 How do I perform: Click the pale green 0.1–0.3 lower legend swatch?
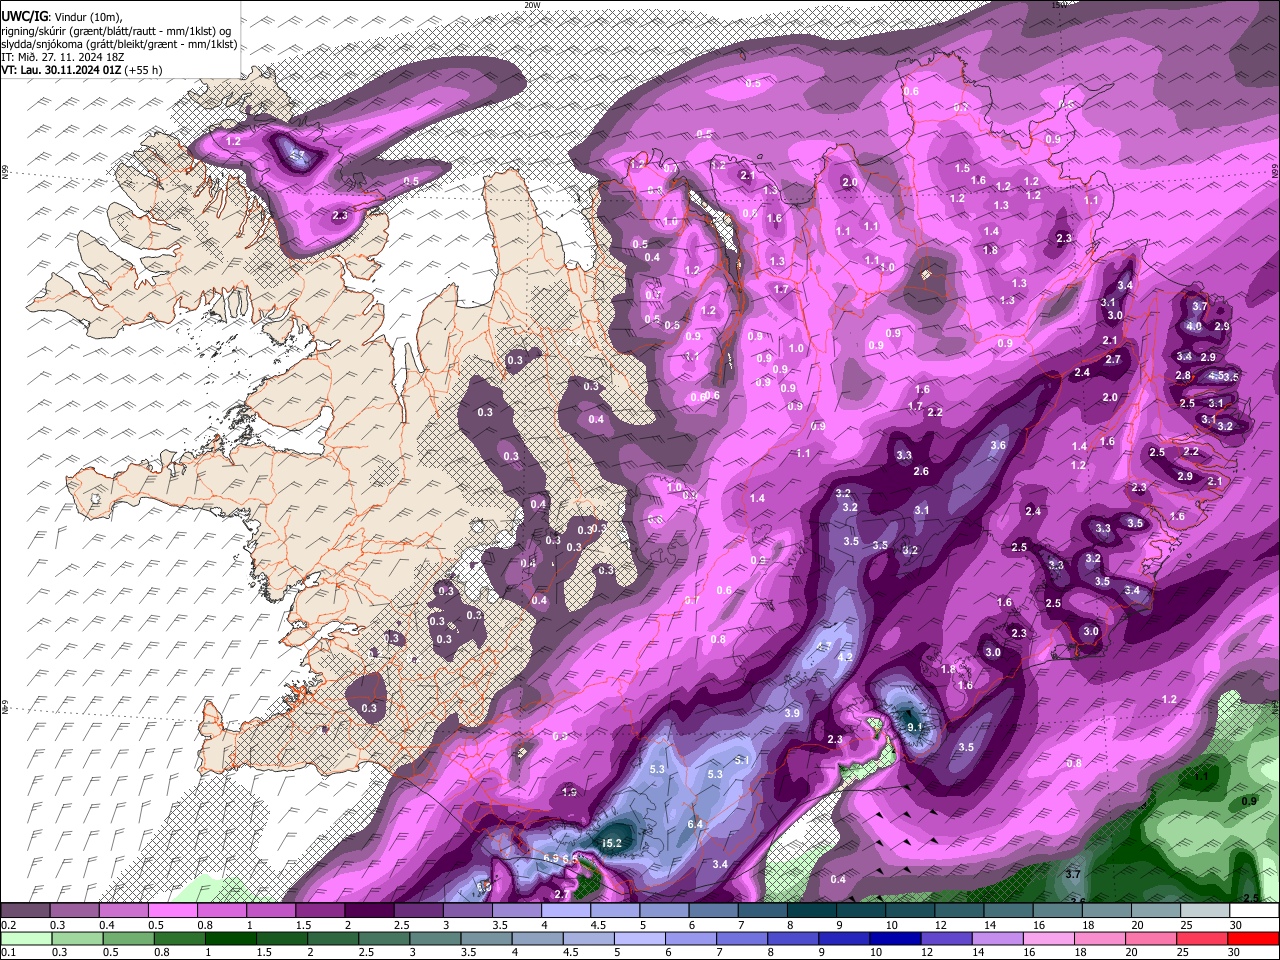28,938
